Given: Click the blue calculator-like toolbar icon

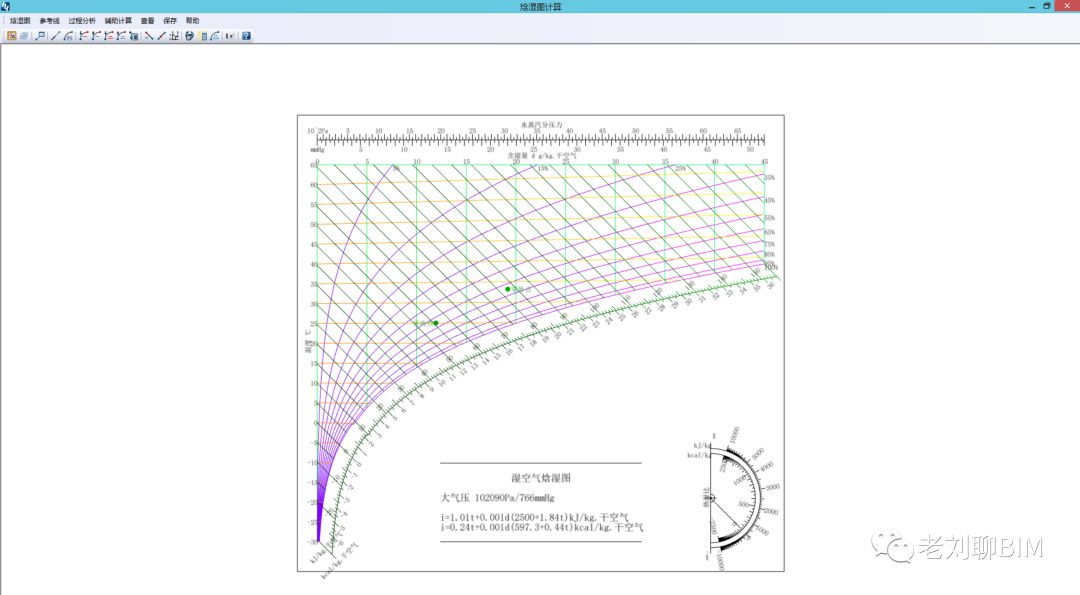Looking at the screenshot, I should click(x=134, y=36).
